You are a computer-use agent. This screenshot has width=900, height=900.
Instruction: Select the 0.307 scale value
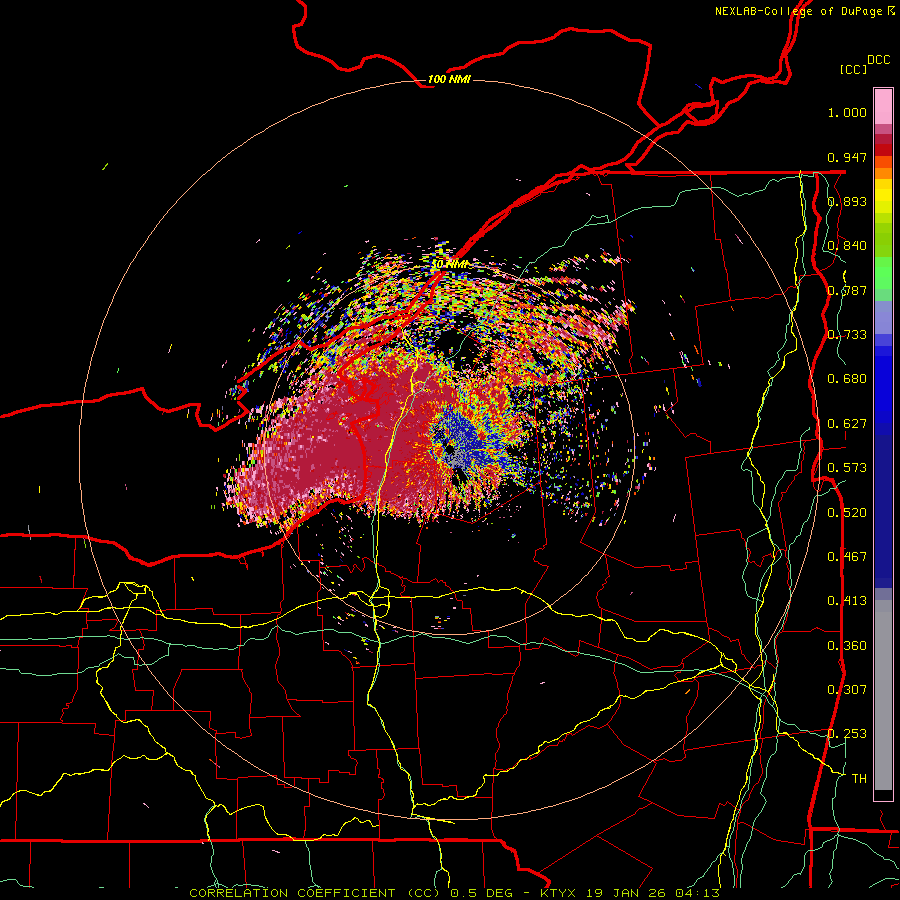pos(847,690)
